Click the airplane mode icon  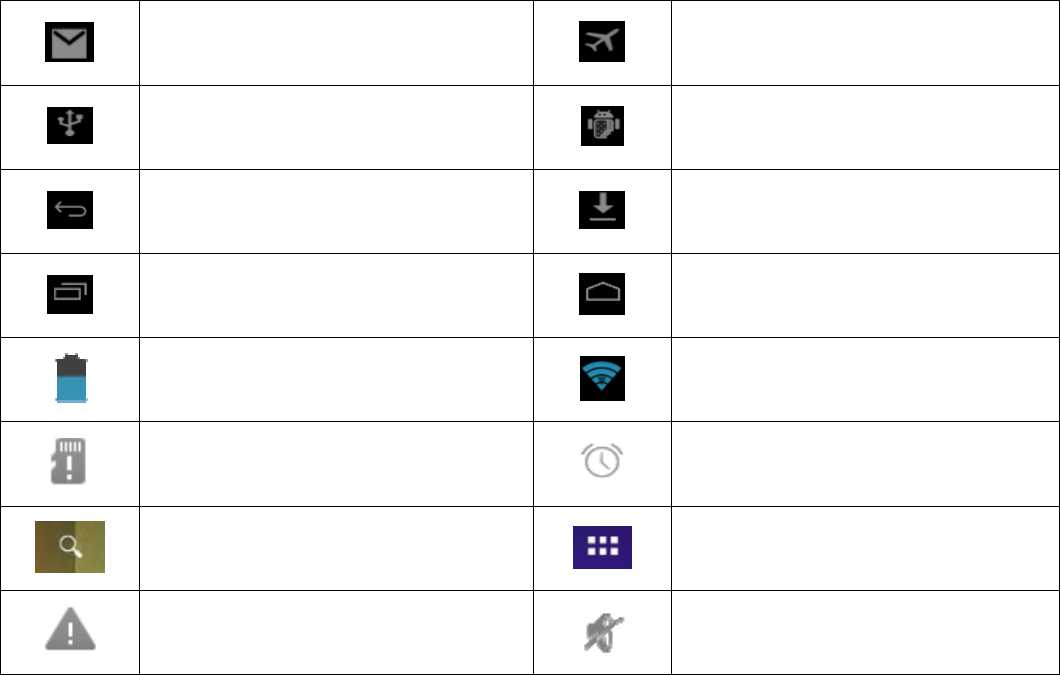click(602, 43)
